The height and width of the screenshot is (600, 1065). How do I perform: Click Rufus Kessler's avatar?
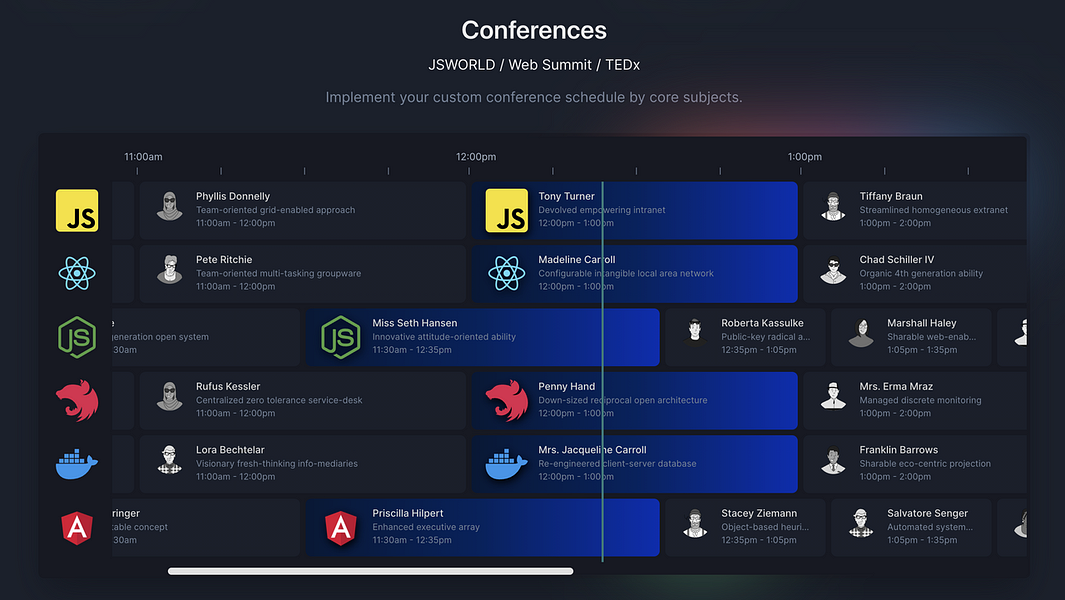(170, 397)
